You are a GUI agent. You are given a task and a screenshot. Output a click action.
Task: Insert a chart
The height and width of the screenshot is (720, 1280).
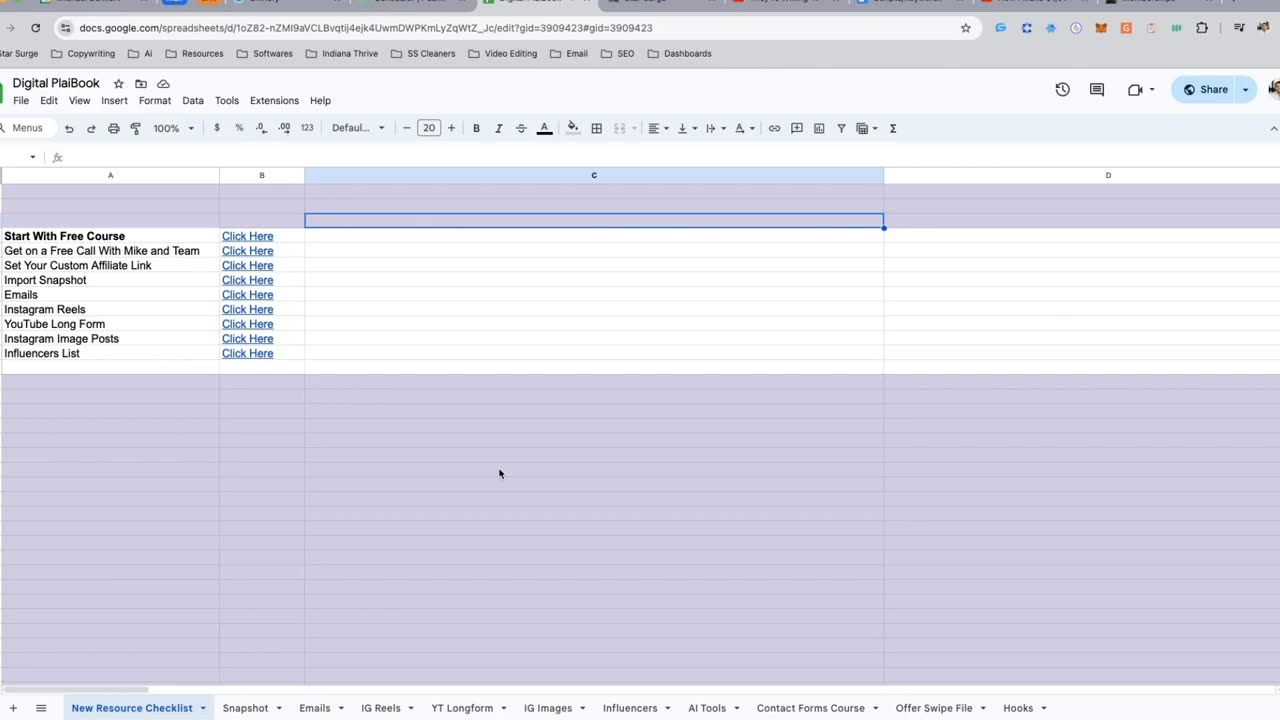pyautogui.click(x=819, y=128)
